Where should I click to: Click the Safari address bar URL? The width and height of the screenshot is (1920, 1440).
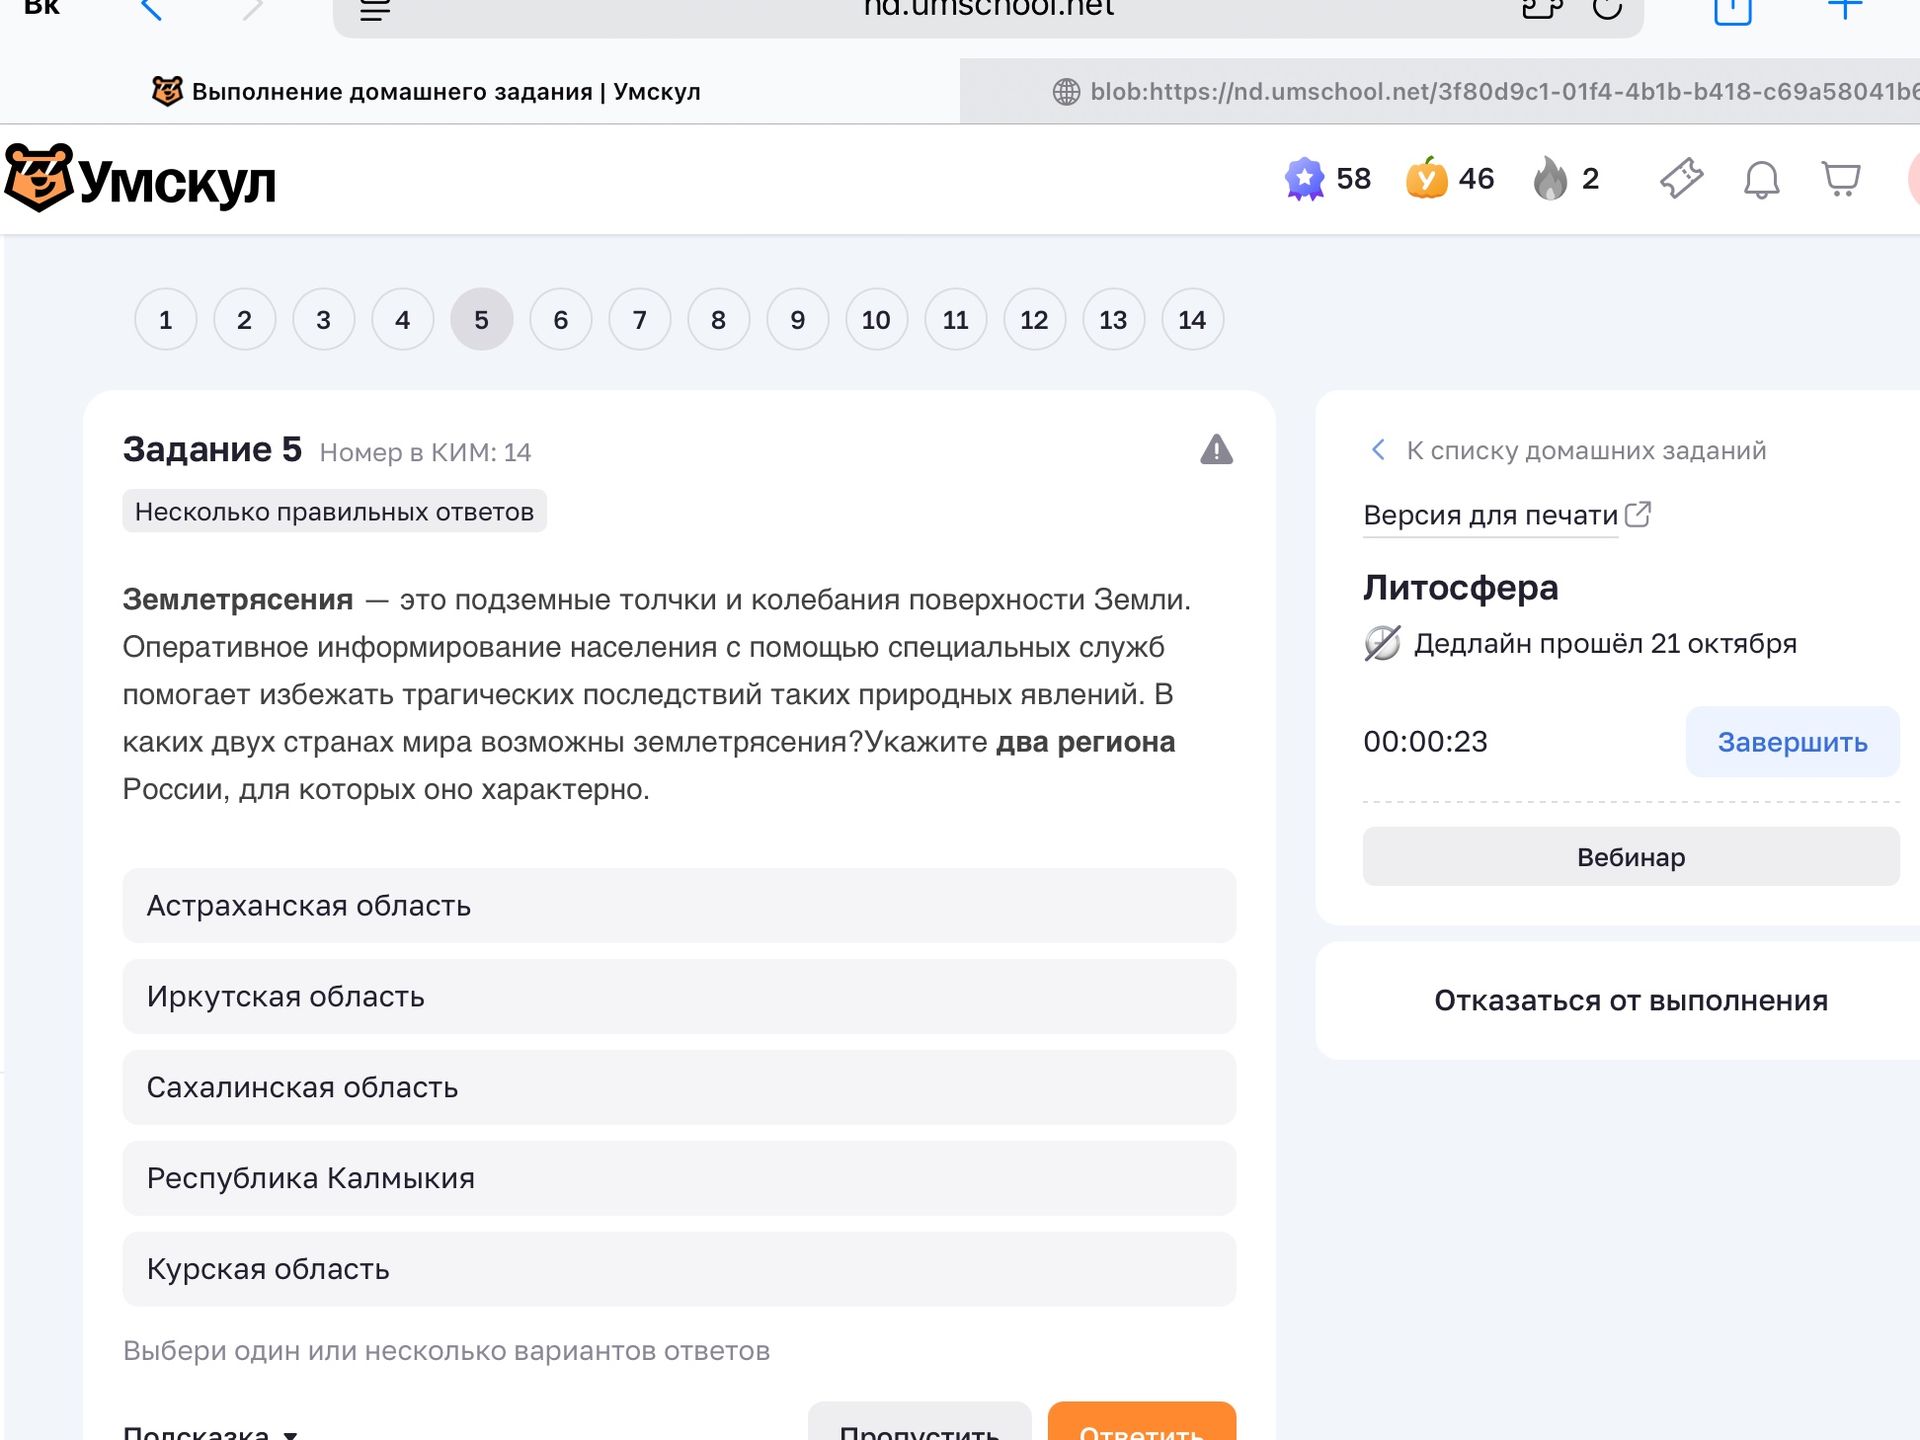tap(988, 9)
